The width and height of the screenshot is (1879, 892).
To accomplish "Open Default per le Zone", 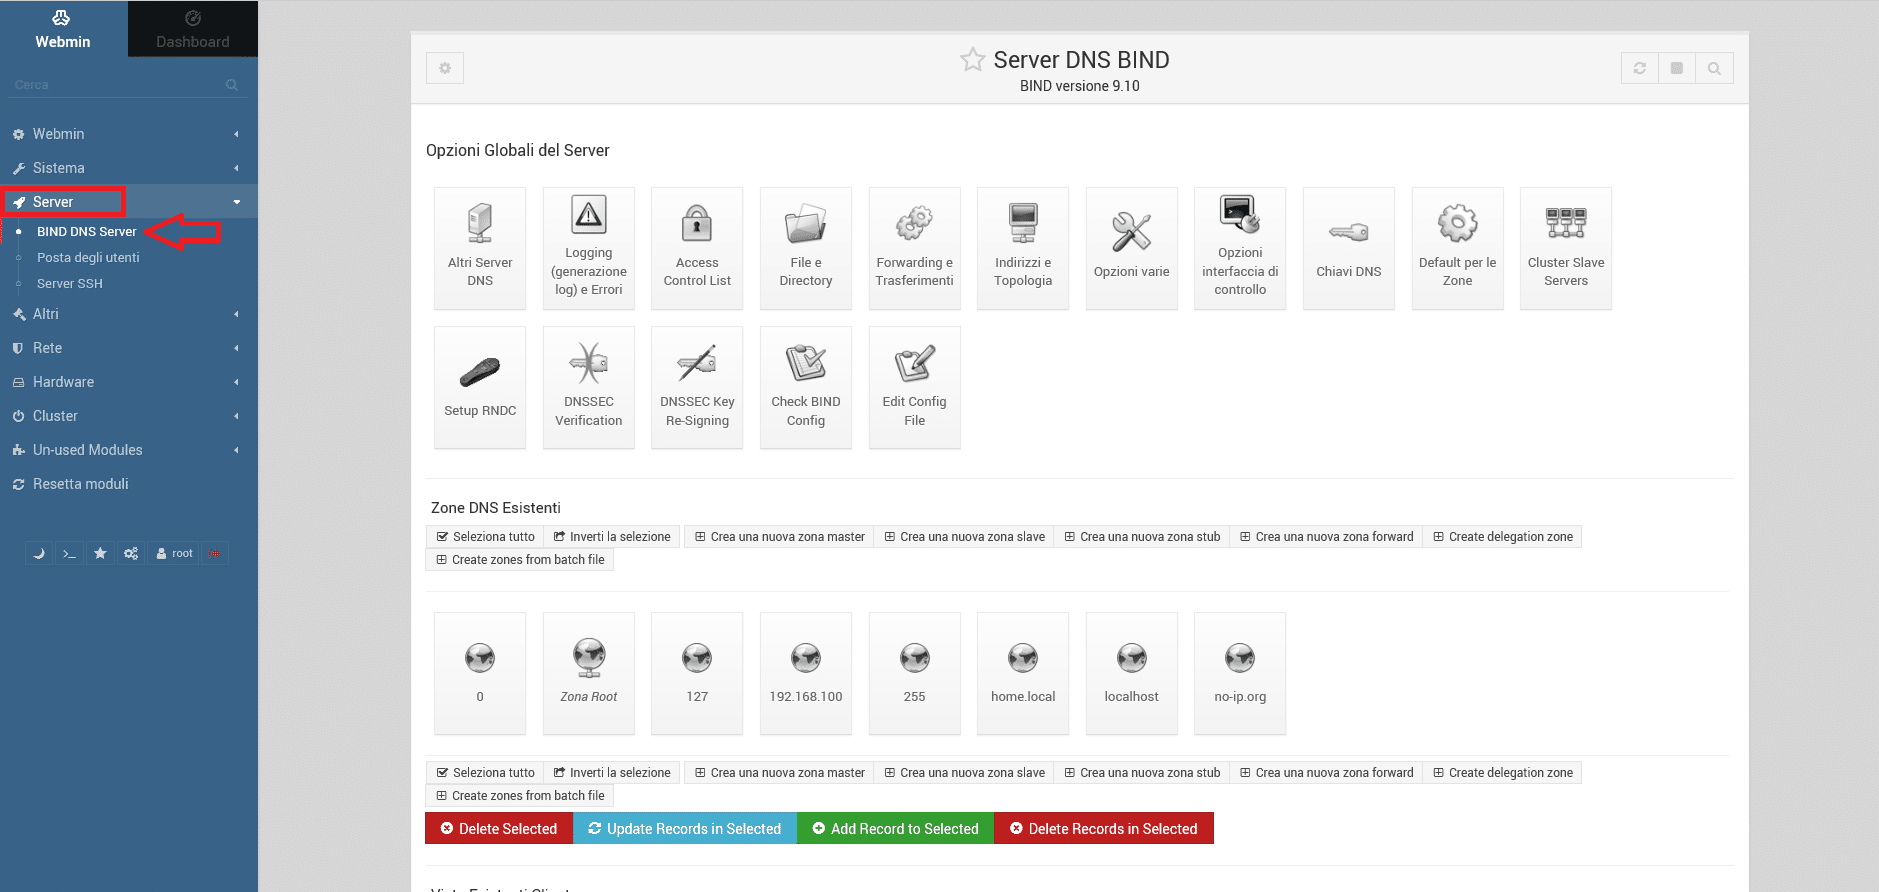I will click(x=1458, y=248).
